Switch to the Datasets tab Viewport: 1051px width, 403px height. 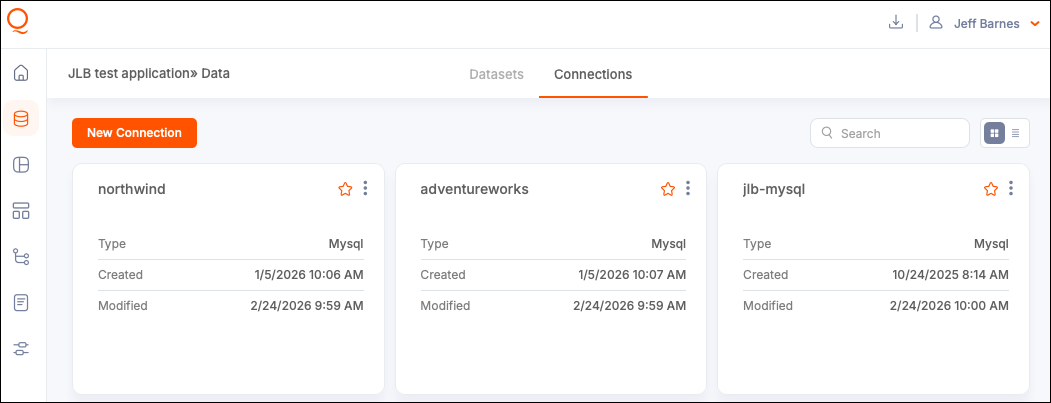pyautogui.click(x=496, y=74)
